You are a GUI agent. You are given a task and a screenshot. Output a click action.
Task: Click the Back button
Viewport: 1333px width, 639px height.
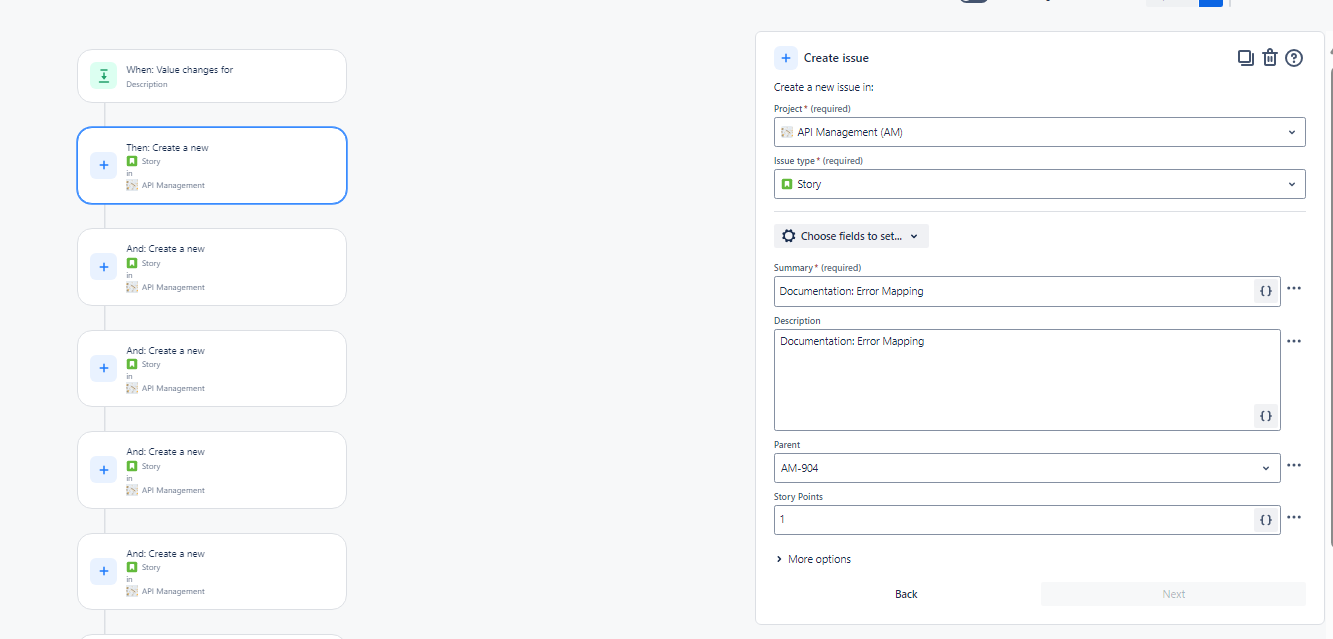point(906,594)
